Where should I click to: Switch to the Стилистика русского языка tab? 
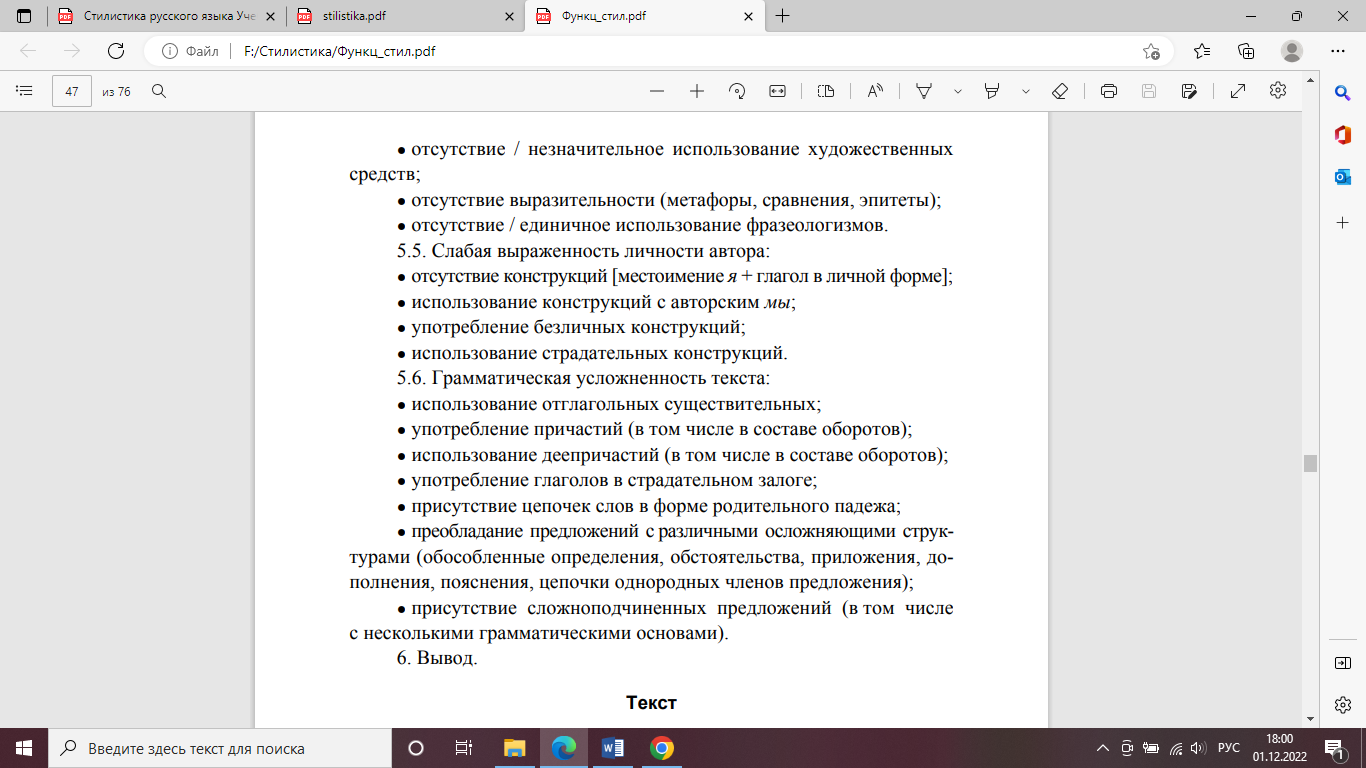pyautogui.click(x=165, y=16)
